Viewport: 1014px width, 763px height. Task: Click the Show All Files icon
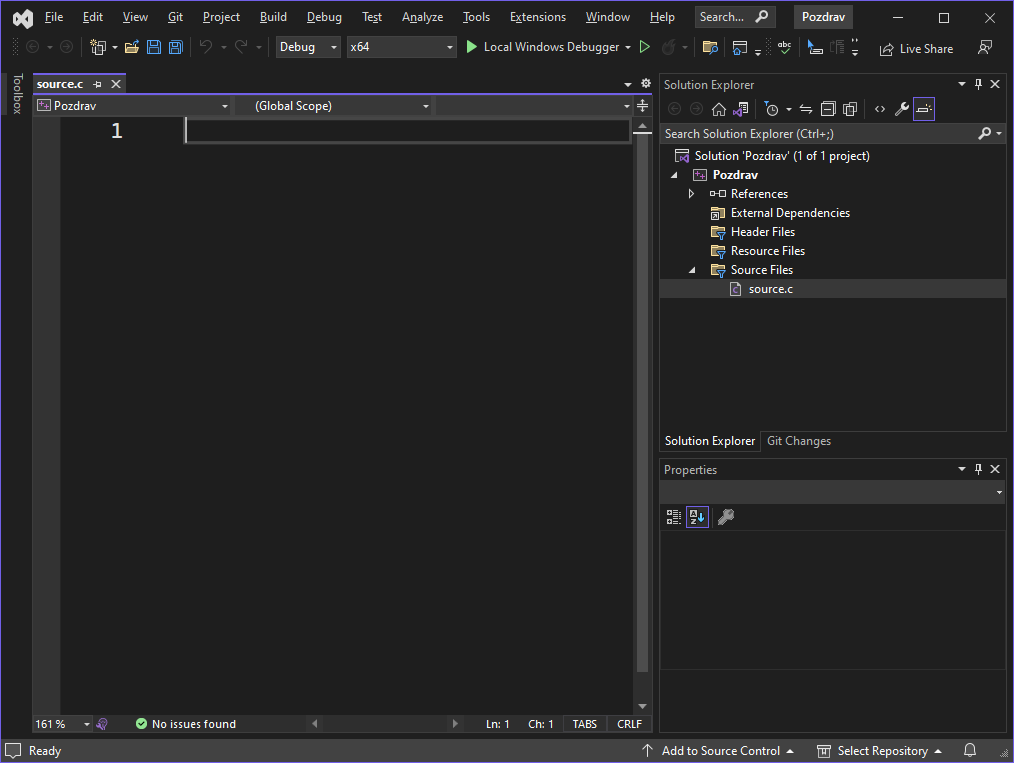[x=850, y=109]
